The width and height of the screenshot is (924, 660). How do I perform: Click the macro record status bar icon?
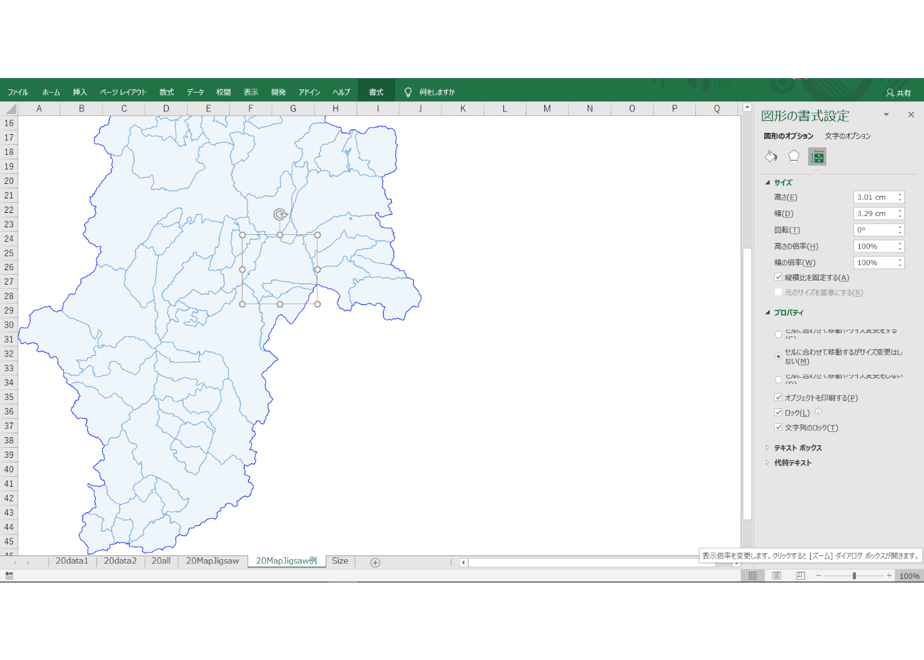[x=9, y=576]
